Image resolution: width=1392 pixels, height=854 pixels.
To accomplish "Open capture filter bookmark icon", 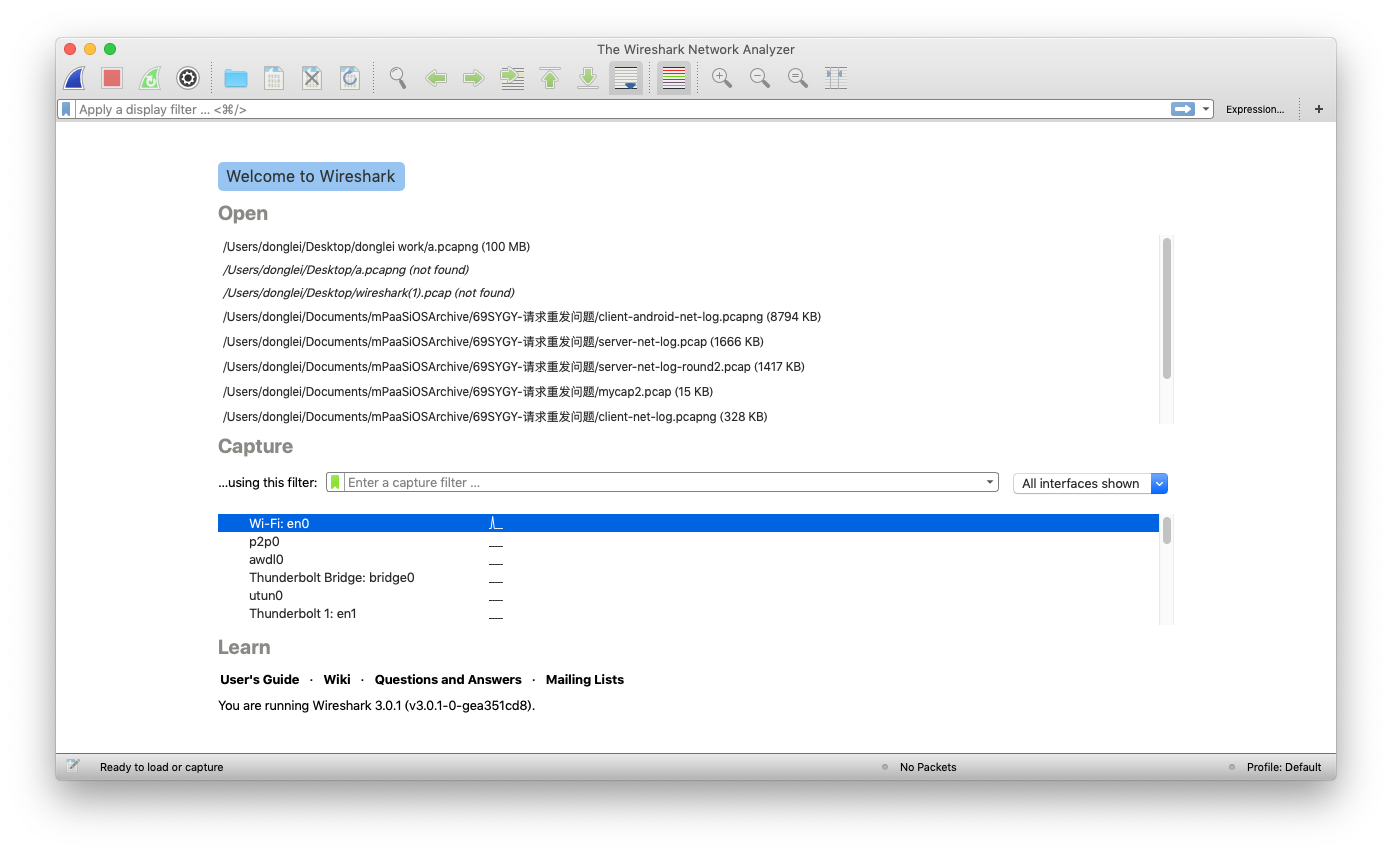I will [x=336, y=482].
